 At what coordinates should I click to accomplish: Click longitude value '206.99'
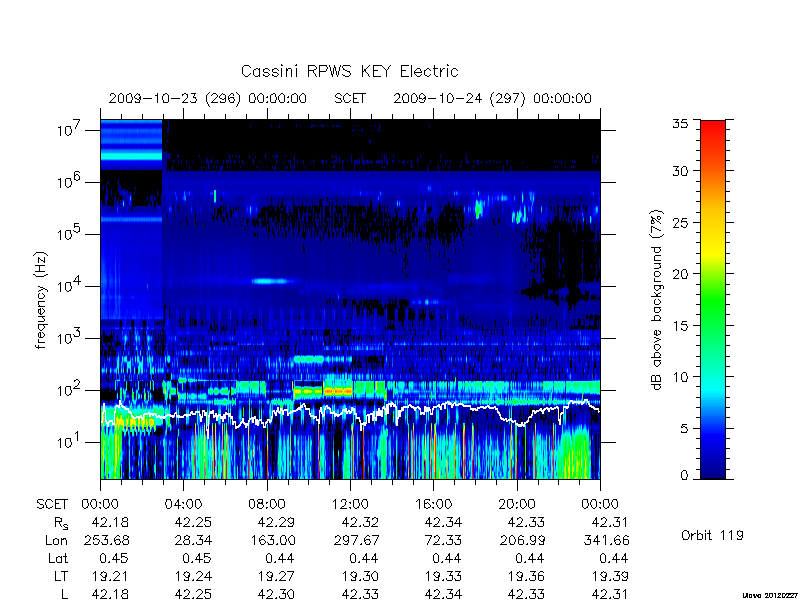522,540
